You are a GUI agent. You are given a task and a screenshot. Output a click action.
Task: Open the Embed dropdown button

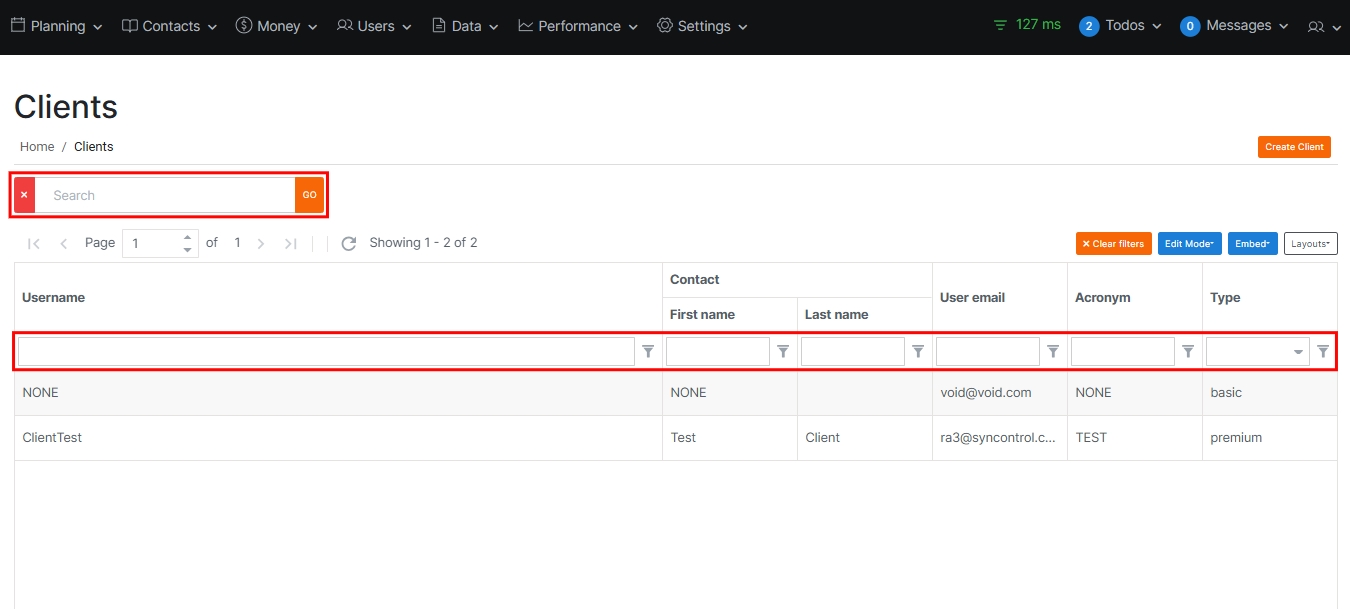pos(1252,244)
